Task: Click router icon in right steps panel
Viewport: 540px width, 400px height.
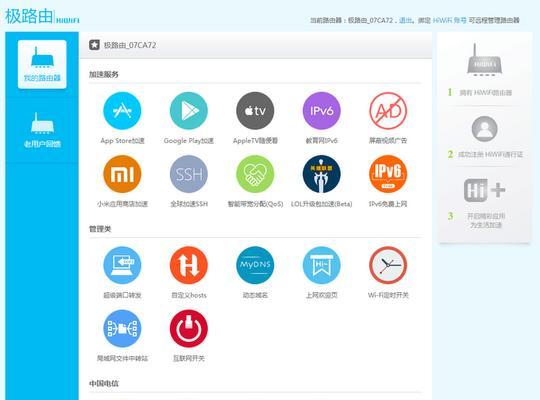Action: point(484,60)
